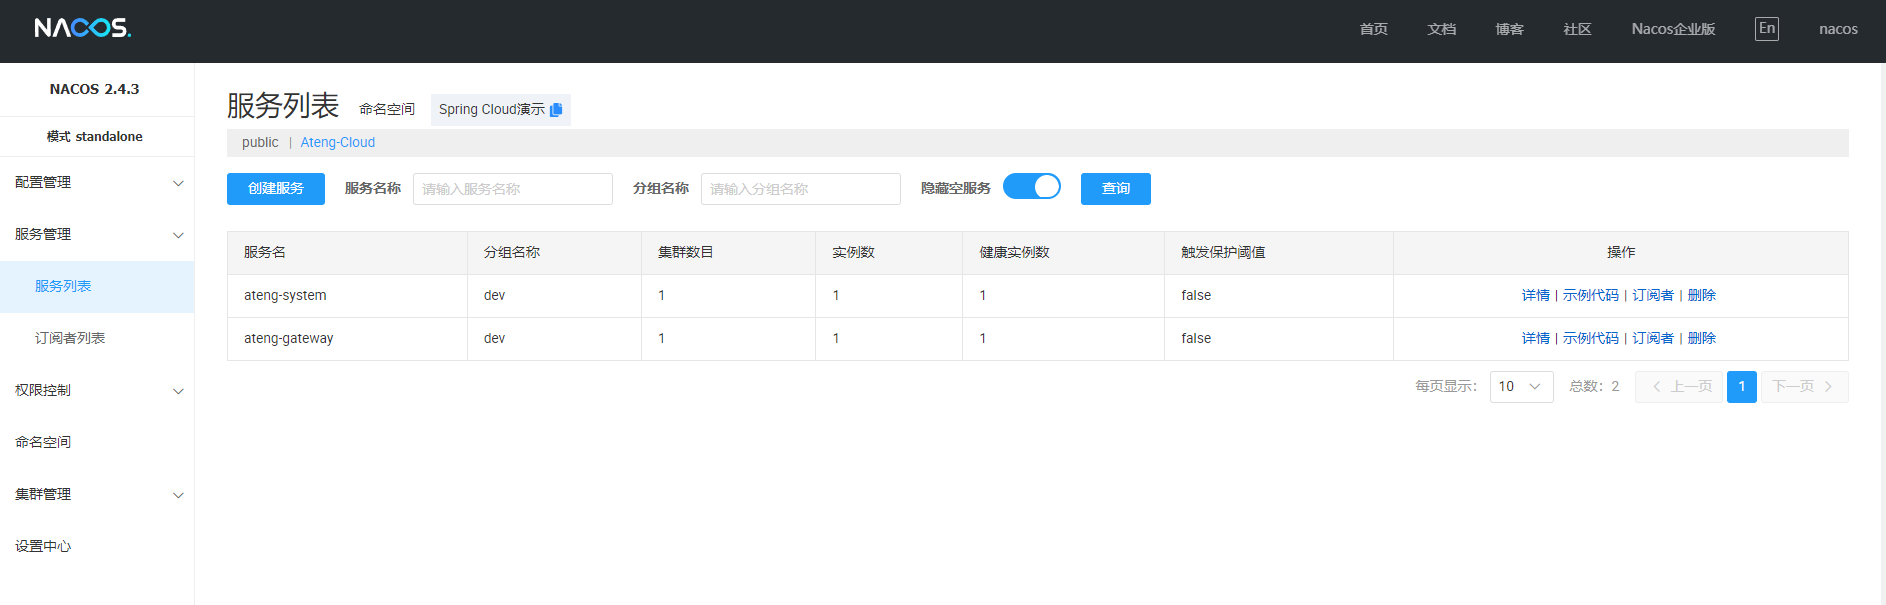Click the 创建服务 button

(x=275, y=189)
